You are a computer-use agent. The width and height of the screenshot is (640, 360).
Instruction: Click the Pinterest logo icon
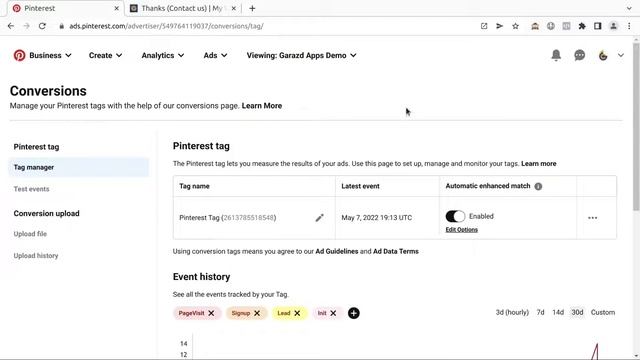tap(19, 55)
